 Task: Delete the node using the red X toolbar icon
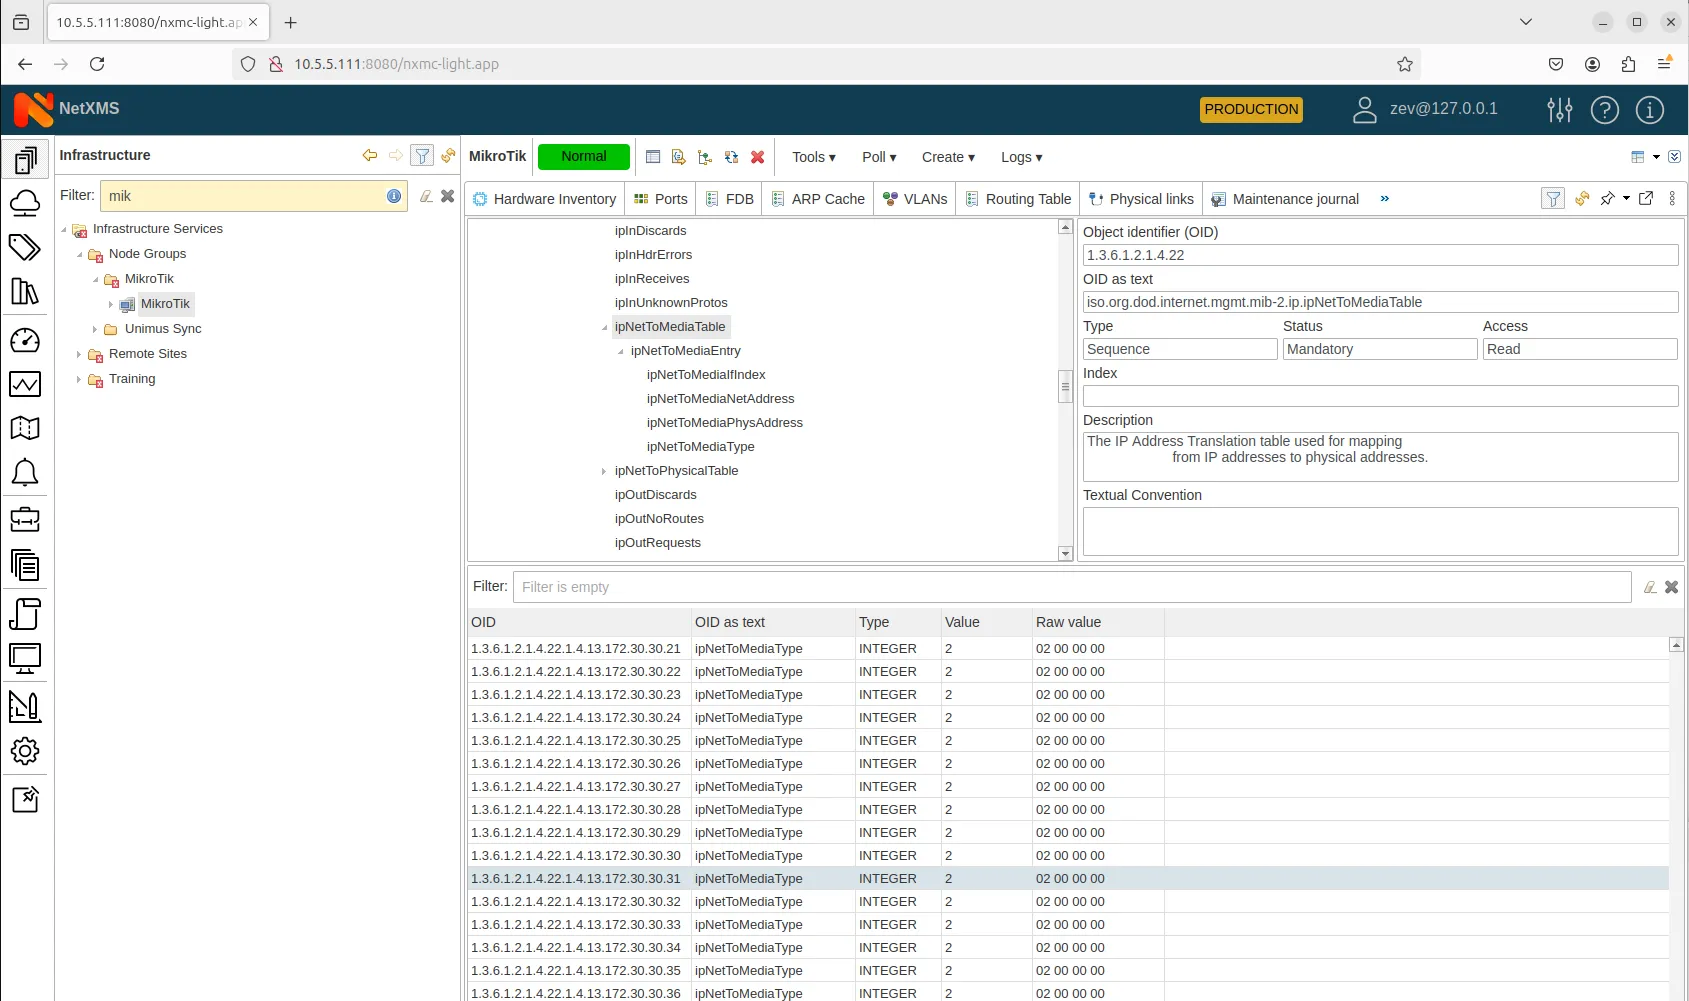point(757,157)
